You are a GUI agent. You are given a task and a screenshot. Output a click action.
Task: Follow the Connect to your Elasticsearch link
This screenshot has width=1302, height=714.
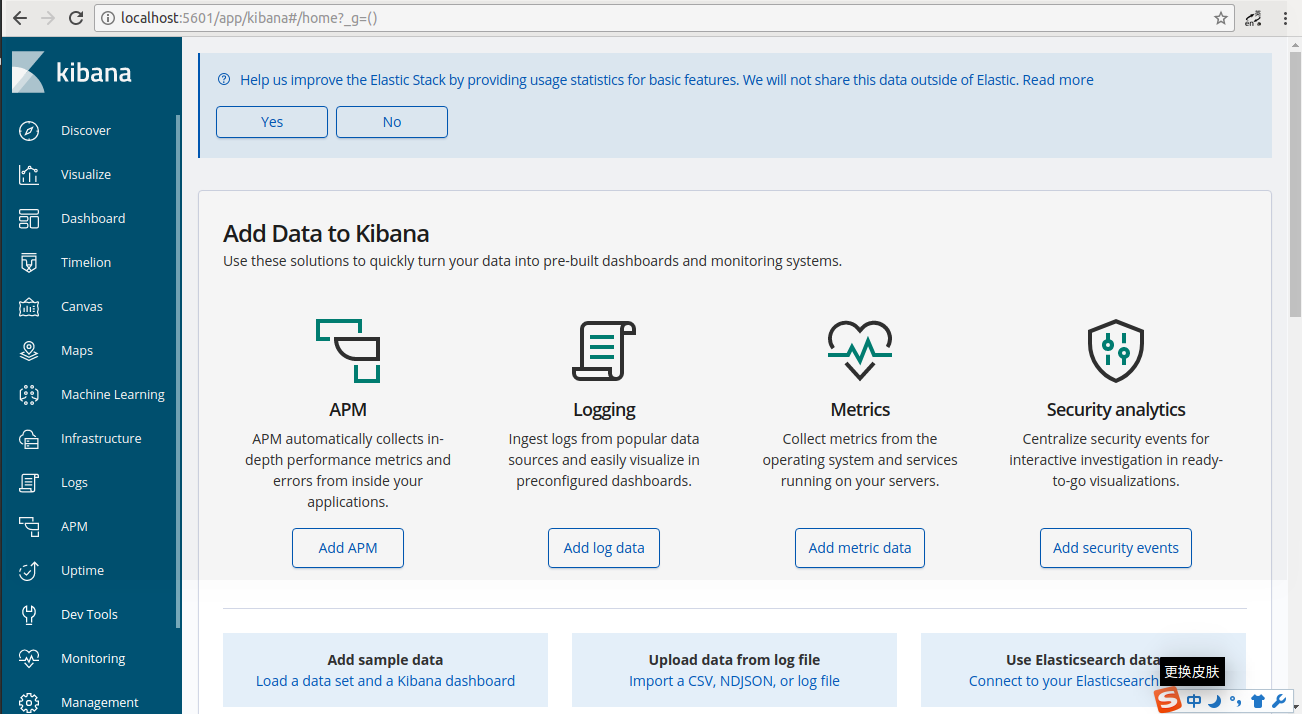pyautogui.click(x=1063, y=681)
